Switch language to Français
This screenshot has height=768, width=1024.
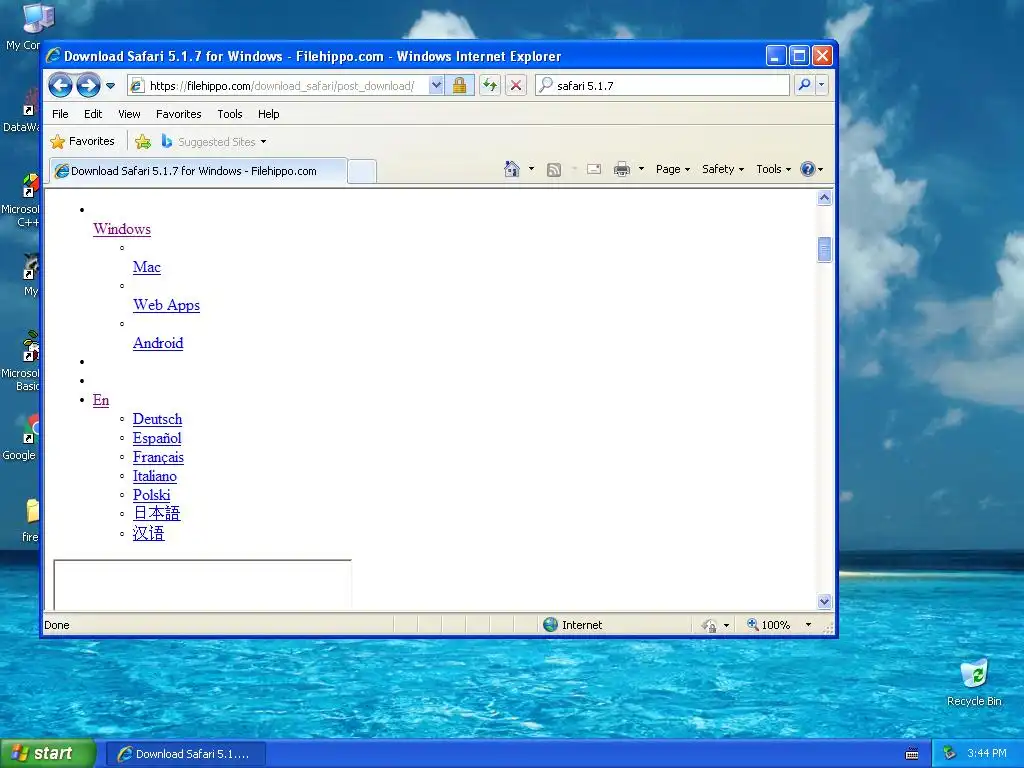pos(158,457)
